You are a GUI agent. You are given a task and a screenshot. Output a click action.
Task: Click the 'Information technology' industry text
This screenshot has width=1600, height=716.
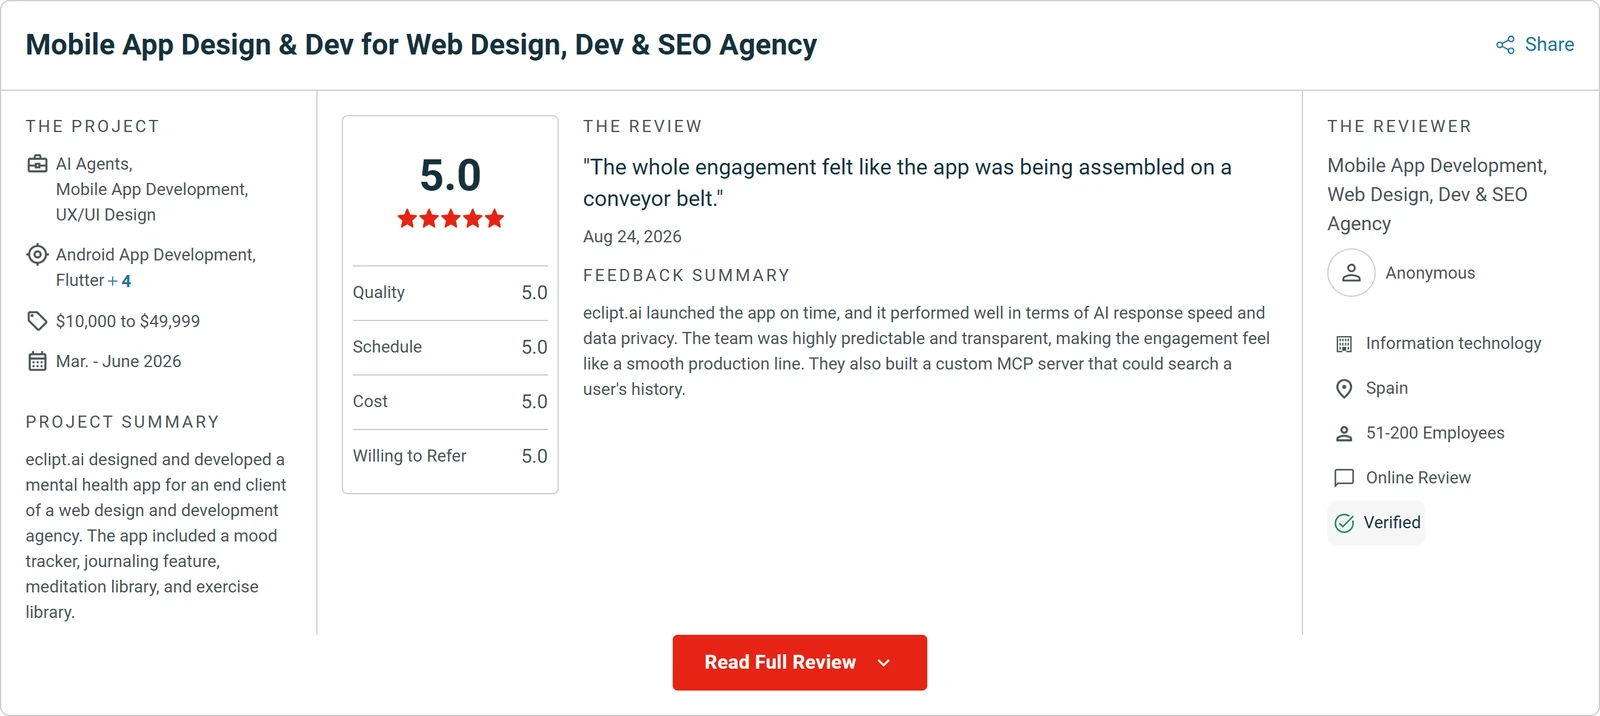[1454, 344]
